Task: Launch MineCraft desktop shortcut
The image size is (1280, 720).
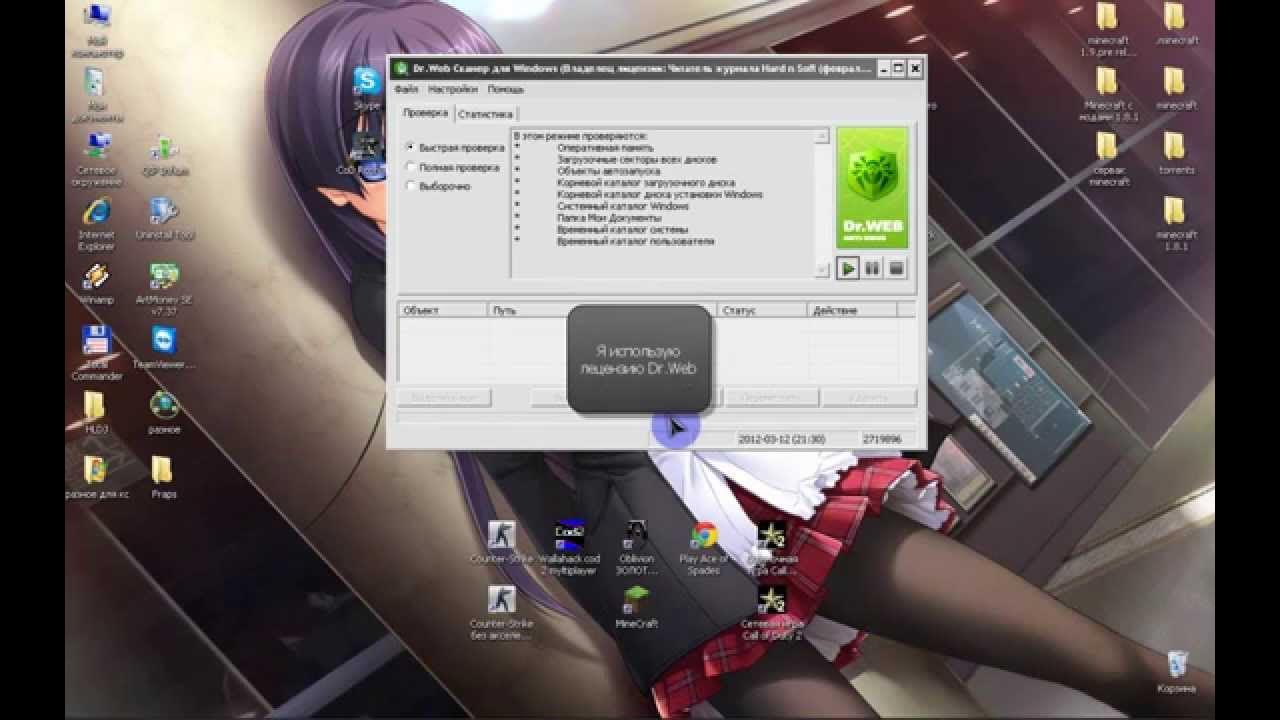Action: click(636, 606)
